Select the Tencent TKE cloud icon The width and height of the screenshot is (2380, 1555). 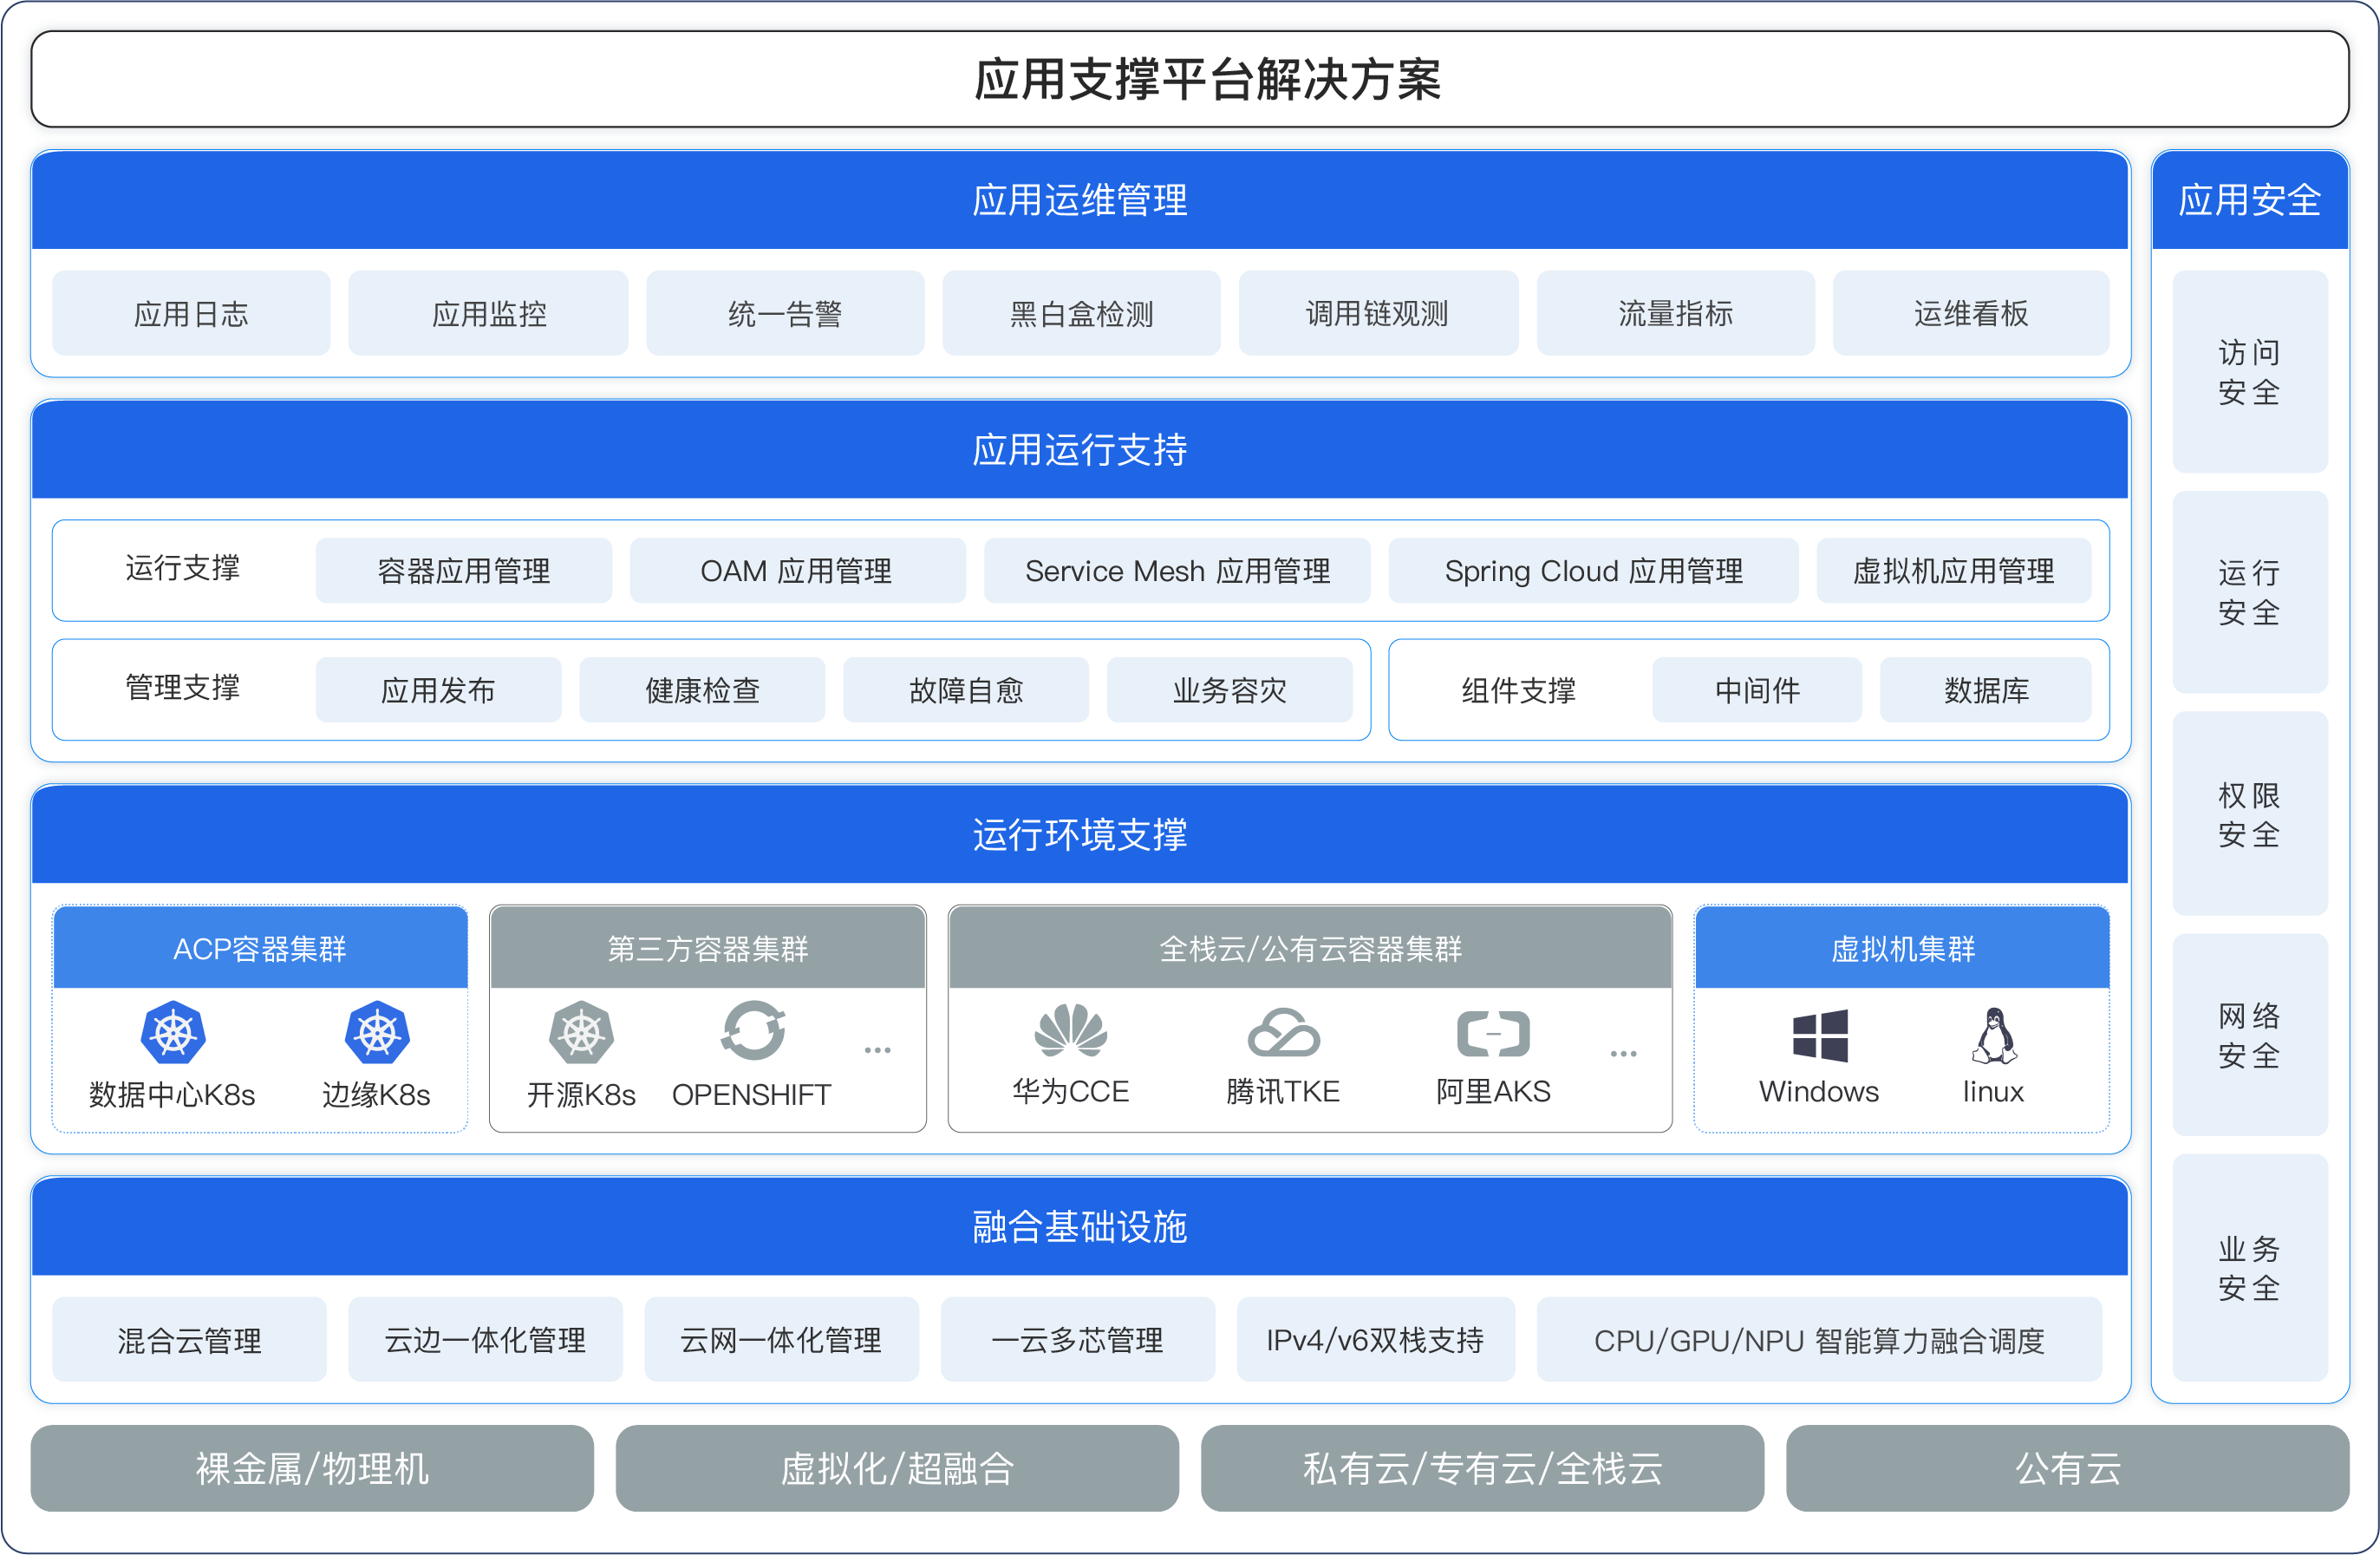click(1283, 1033)
